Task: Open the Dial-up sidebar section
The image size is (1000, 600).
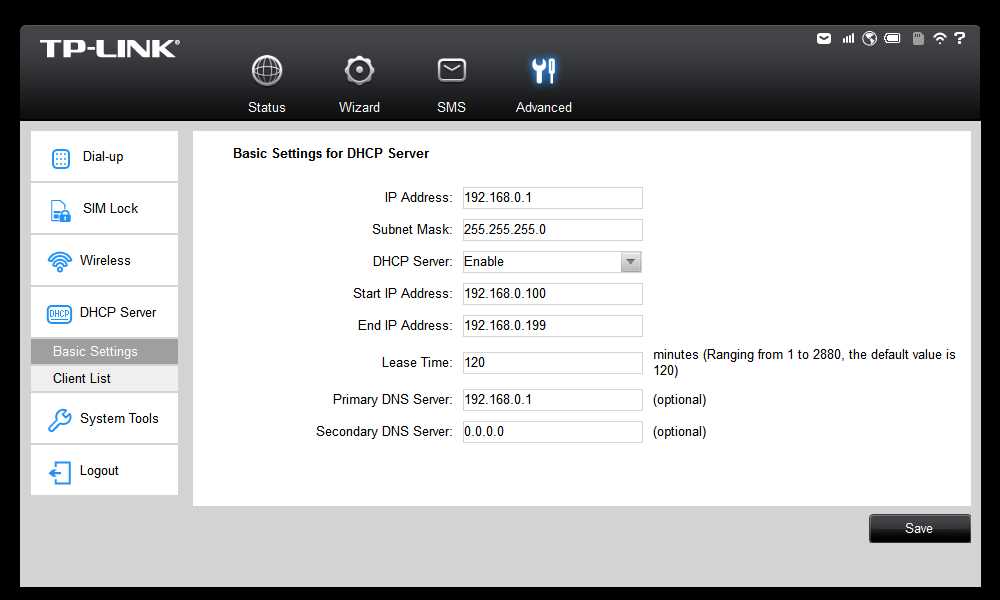Action: (105, 157)
